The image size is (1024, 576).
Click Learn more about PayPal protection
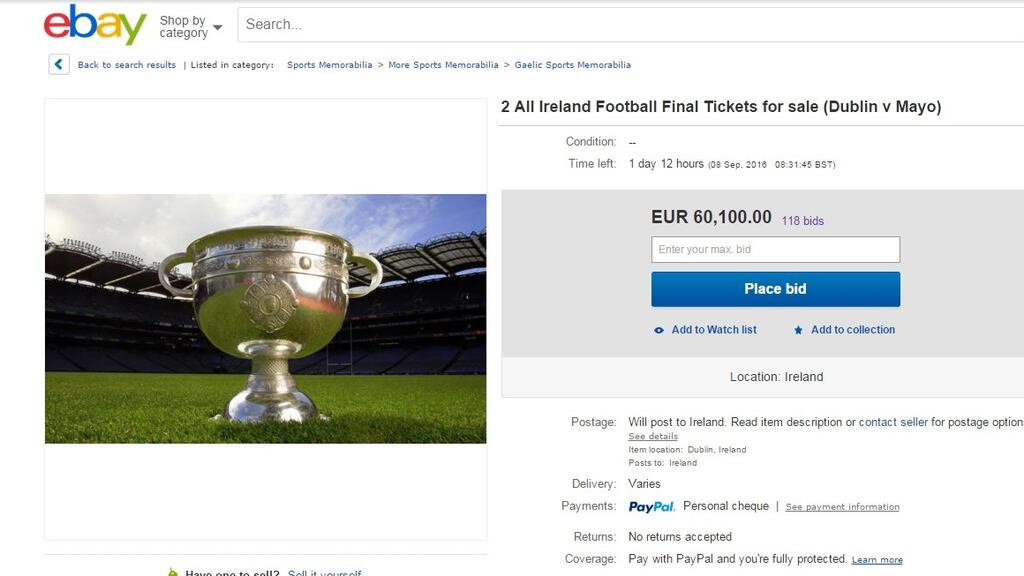click(x=876, y=559)
